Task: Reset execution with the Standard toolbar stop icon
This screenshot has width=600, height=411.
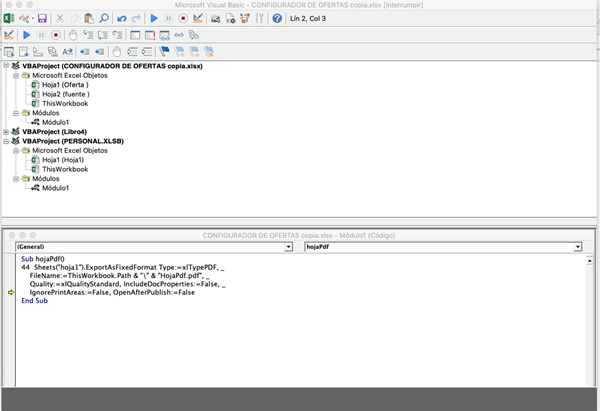Action: (183, 18)
